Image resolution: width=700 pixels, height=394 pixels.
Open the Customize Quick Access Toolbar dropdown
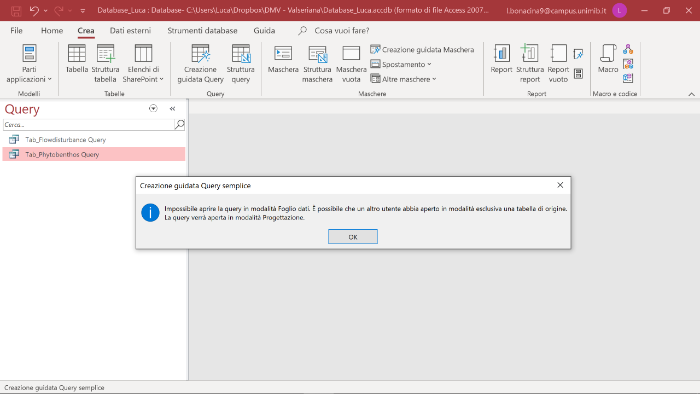pyautogui.click(x=83, y=11)
